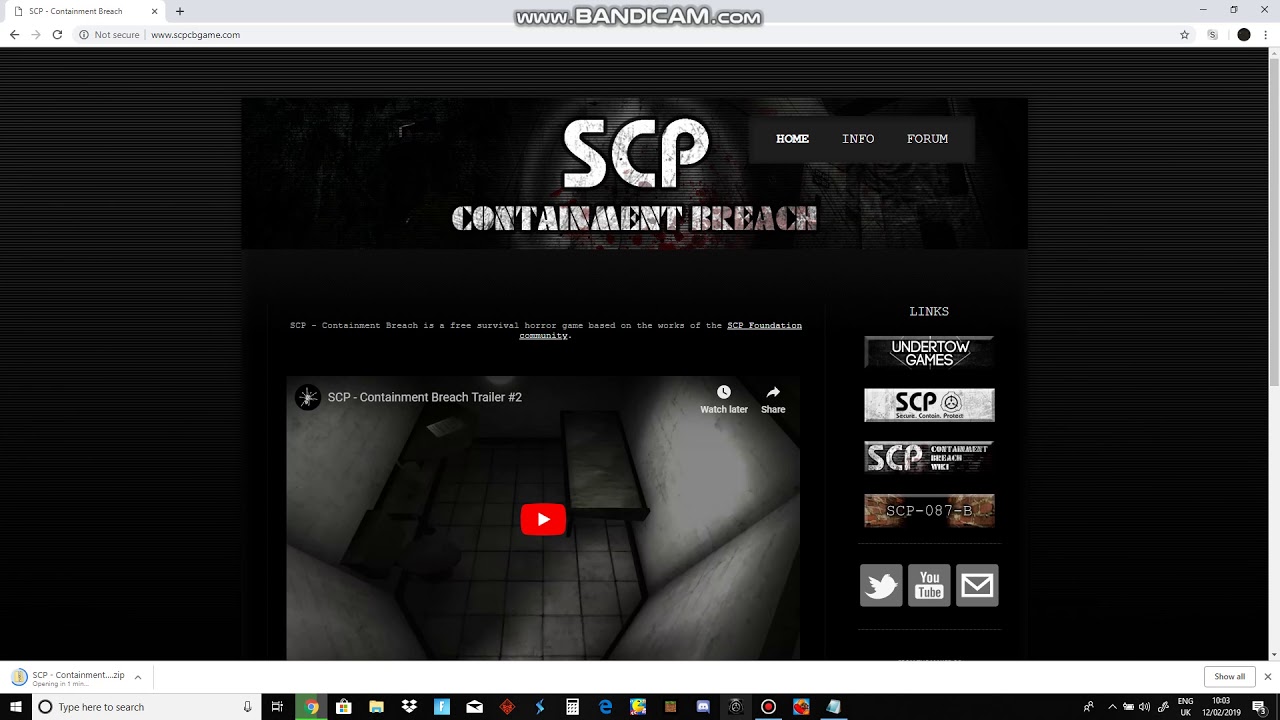Open File Explorer from the taskbar

(x=377, y=707)
